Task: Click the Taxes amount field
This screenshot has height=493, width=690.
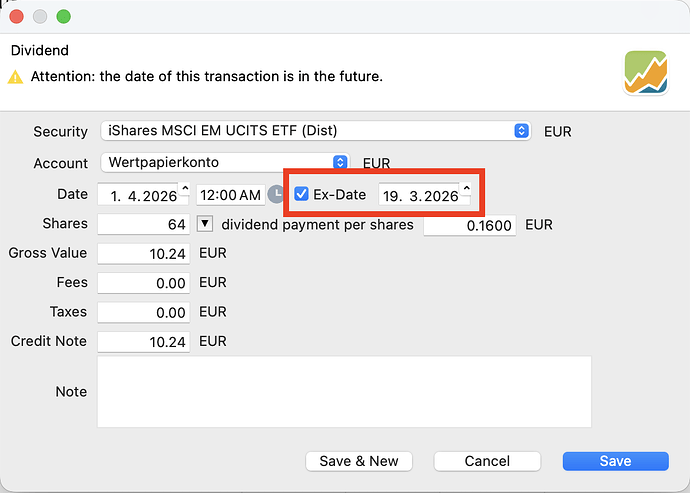Action: pos(144,312)
